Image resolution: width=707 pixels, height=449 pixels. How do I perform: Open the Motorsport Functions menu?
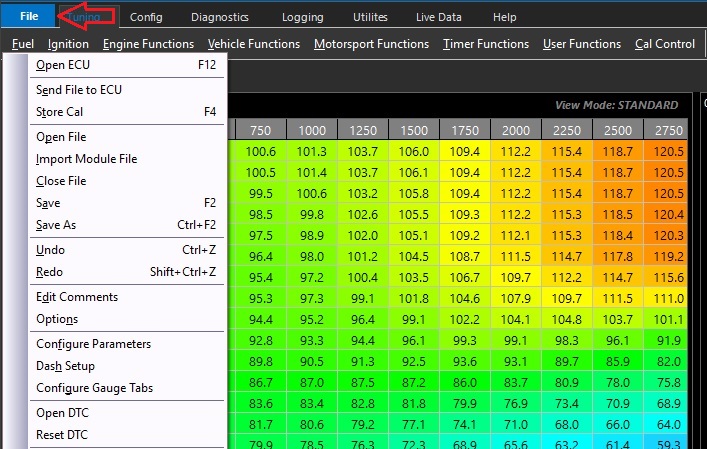pyautogui.click(x=371, y=44)
